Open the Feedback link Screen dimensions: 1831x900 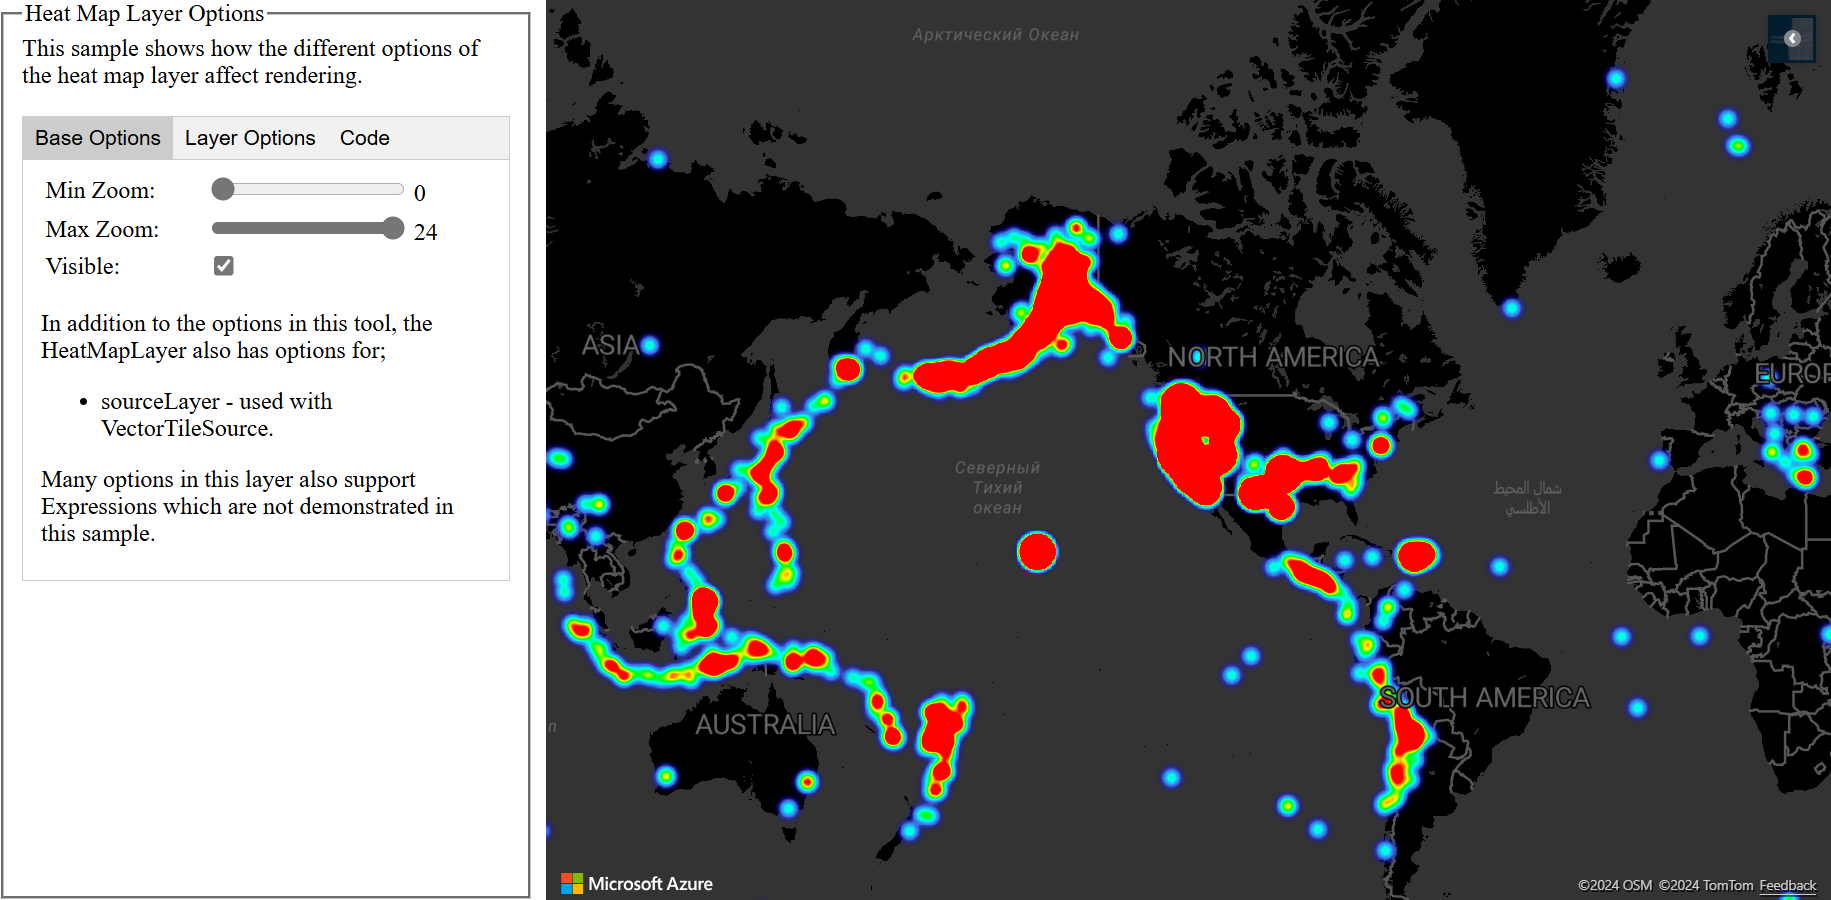click(1789, 886)
